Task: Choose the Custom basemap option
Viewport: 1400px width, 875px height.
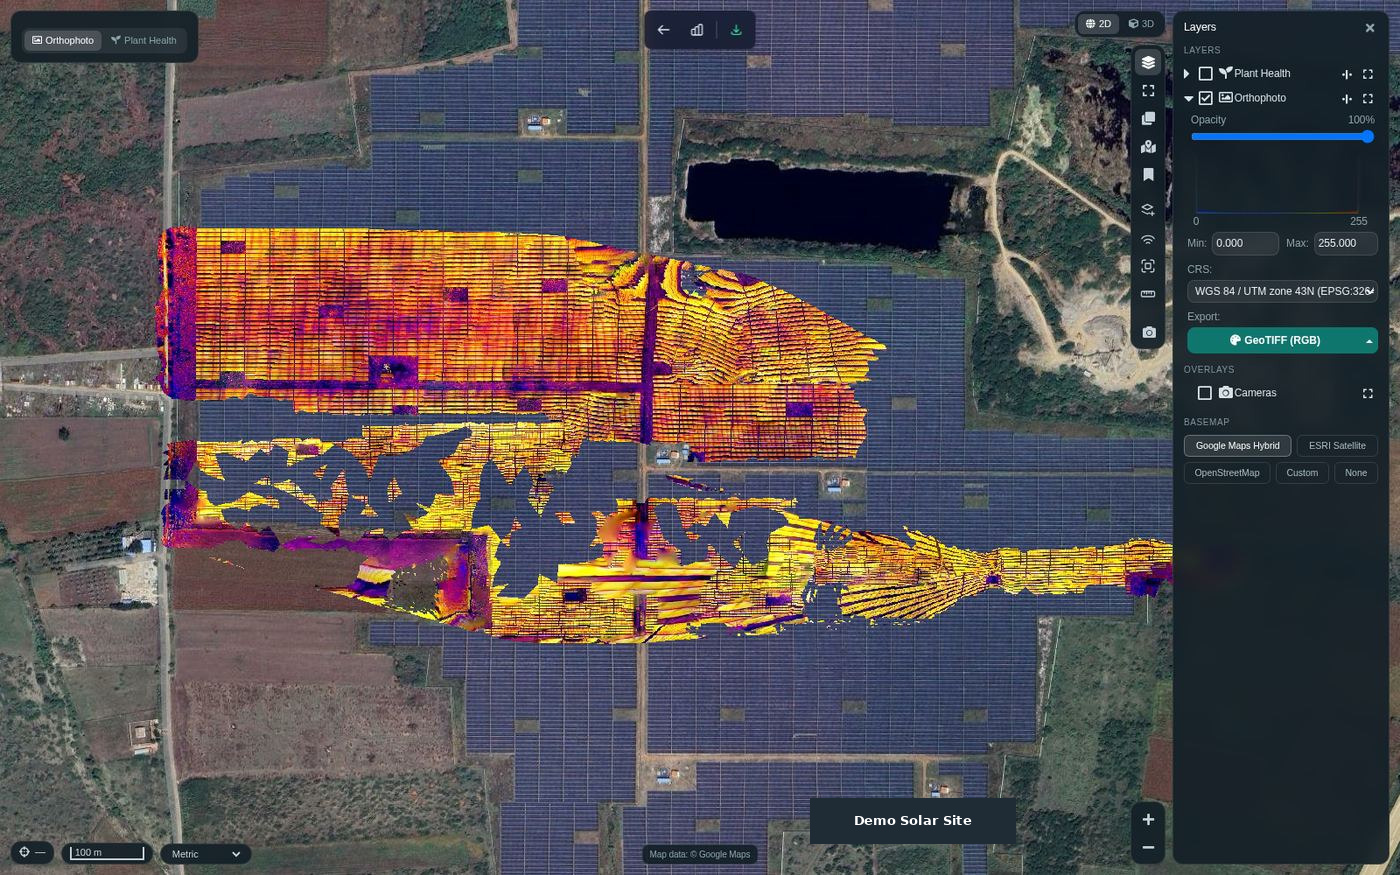Action: (1302, 473)
